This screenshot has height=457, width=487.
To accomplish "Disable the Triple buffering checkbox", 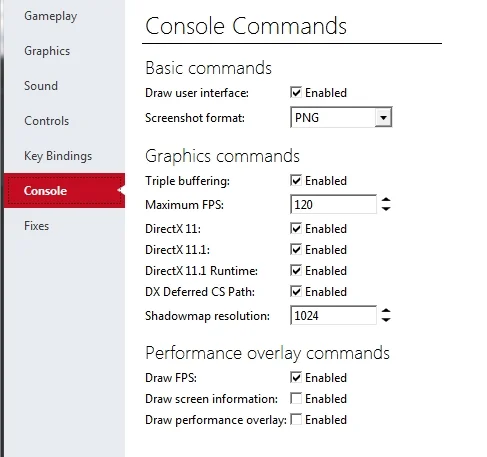I will (296, 180).
